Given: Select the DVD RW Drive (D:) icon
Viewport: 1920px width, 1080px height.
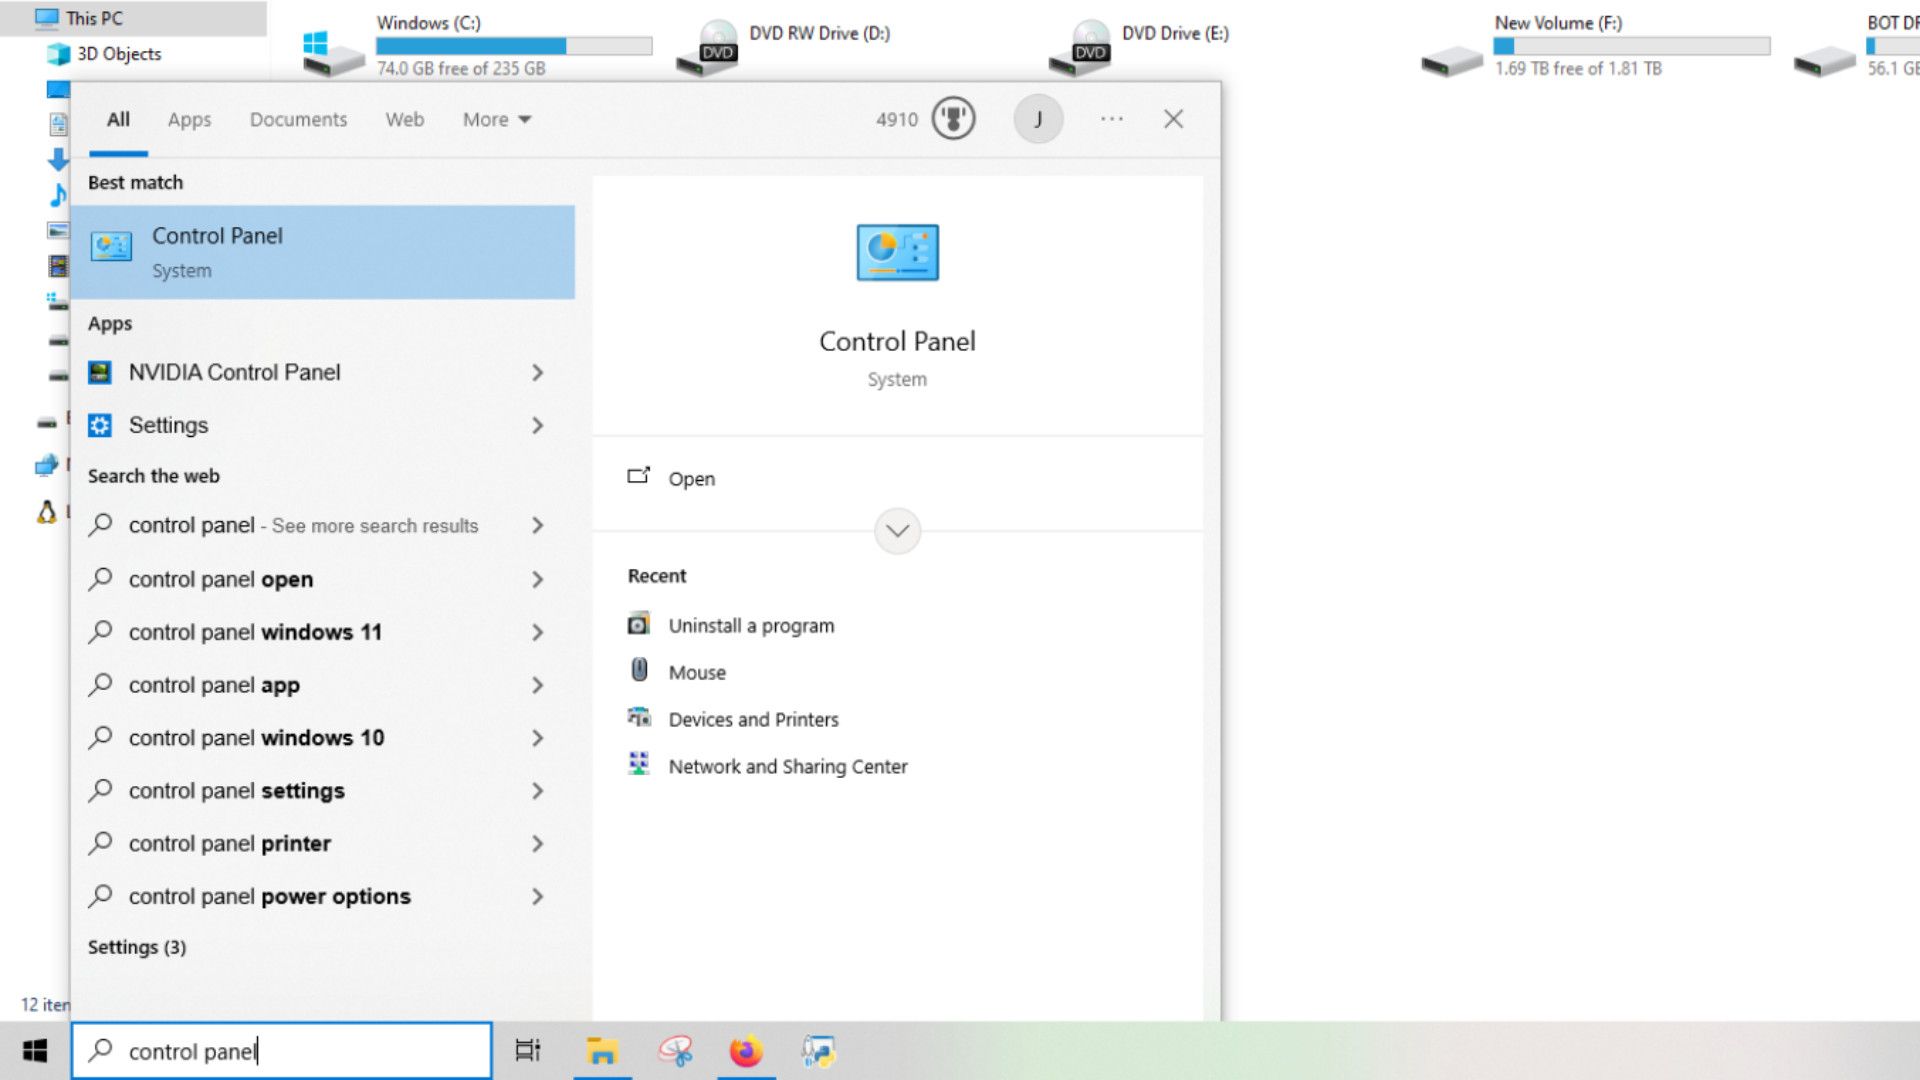Looking at the screenshot, I should pyautogui.click(x=707, y=48).
